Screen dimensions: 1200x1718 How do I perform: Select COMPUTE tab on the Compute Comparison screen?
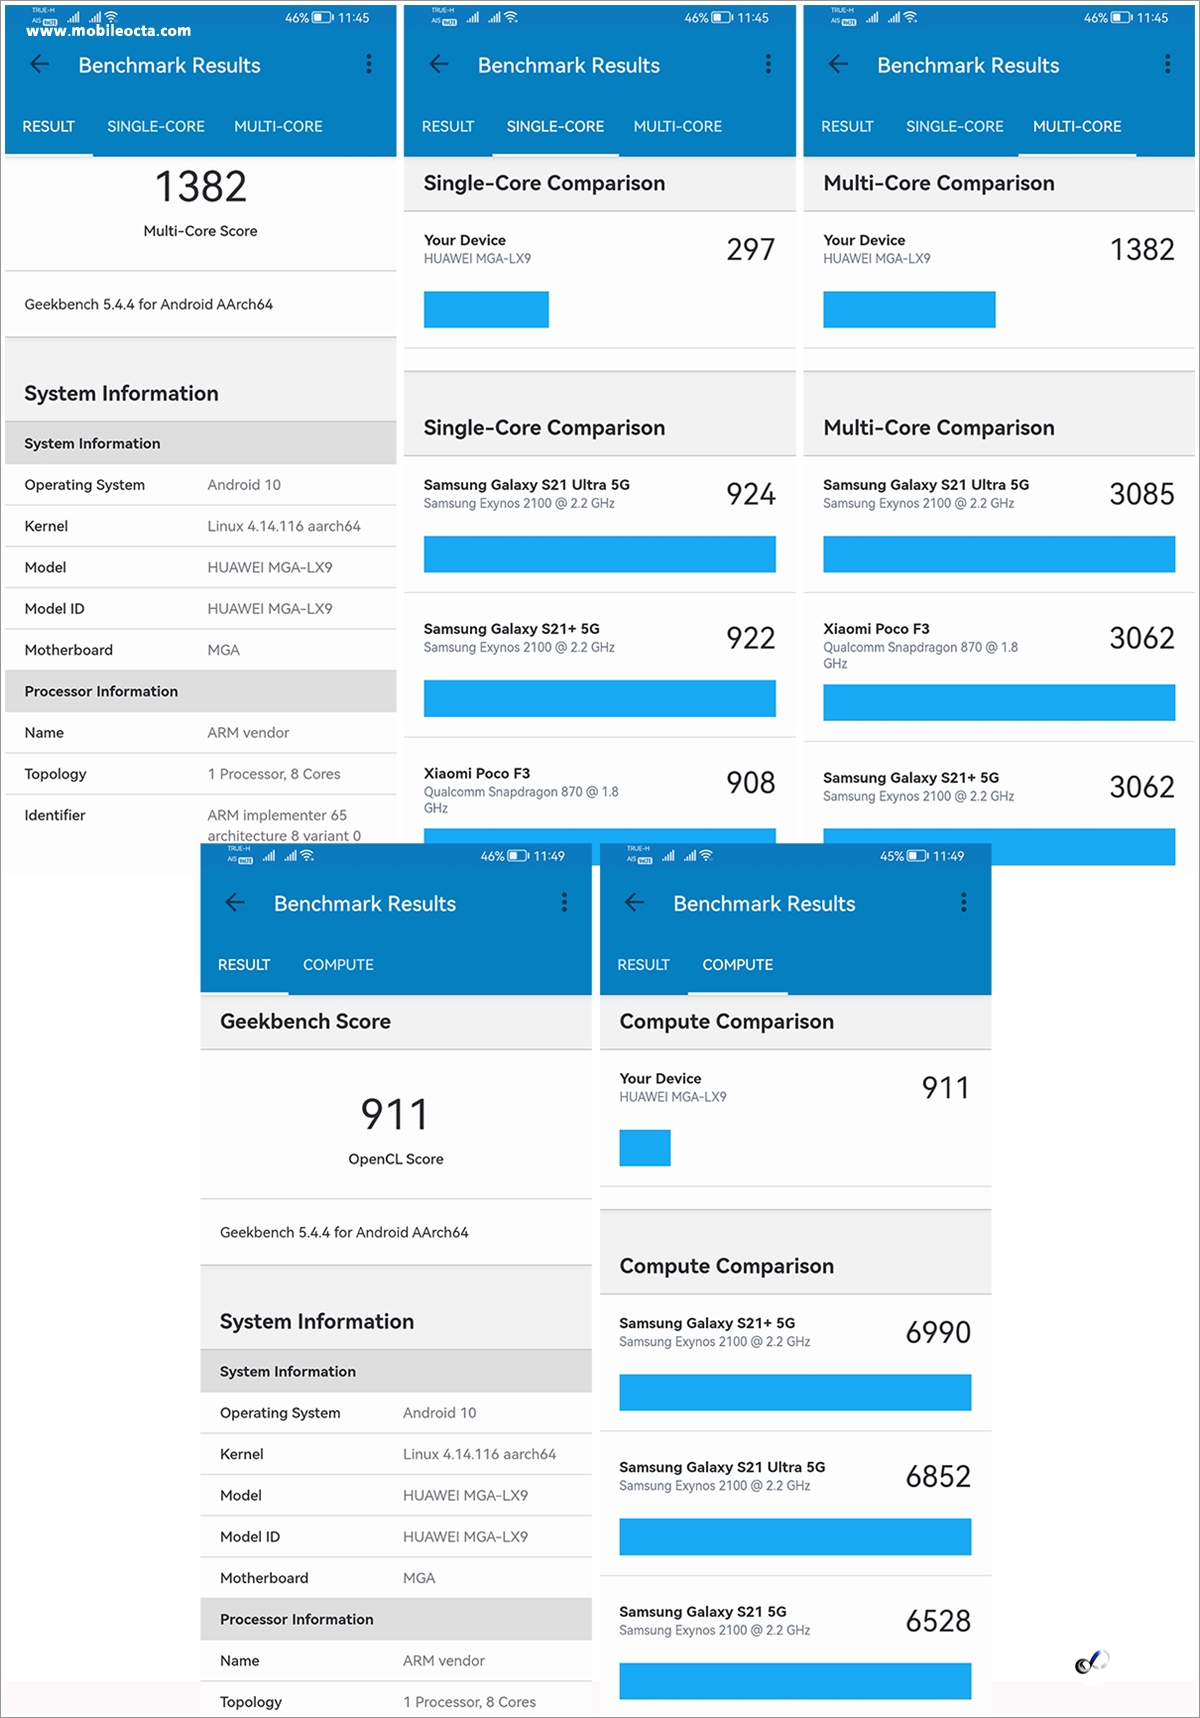point(738,965)
